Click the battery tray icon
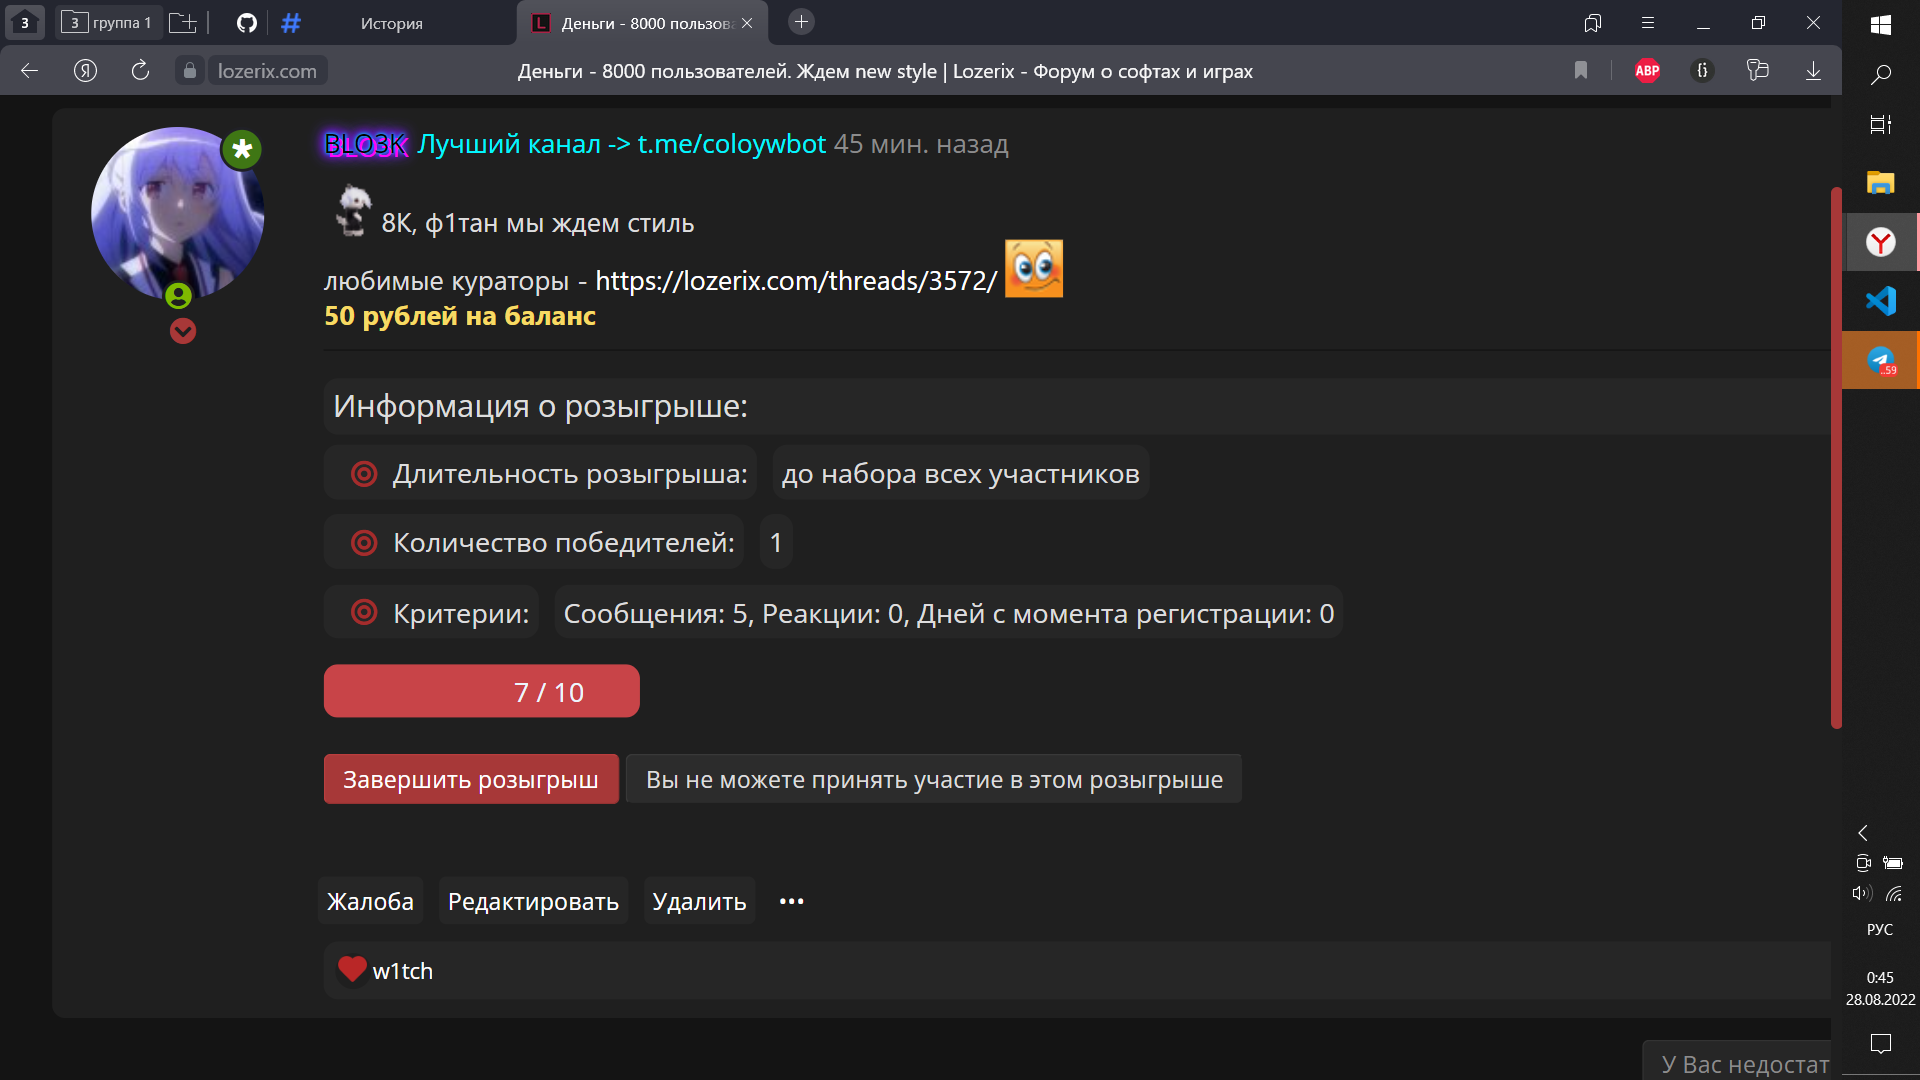The width and height of the screenshot is (1920, 1080). [1893, 862]
